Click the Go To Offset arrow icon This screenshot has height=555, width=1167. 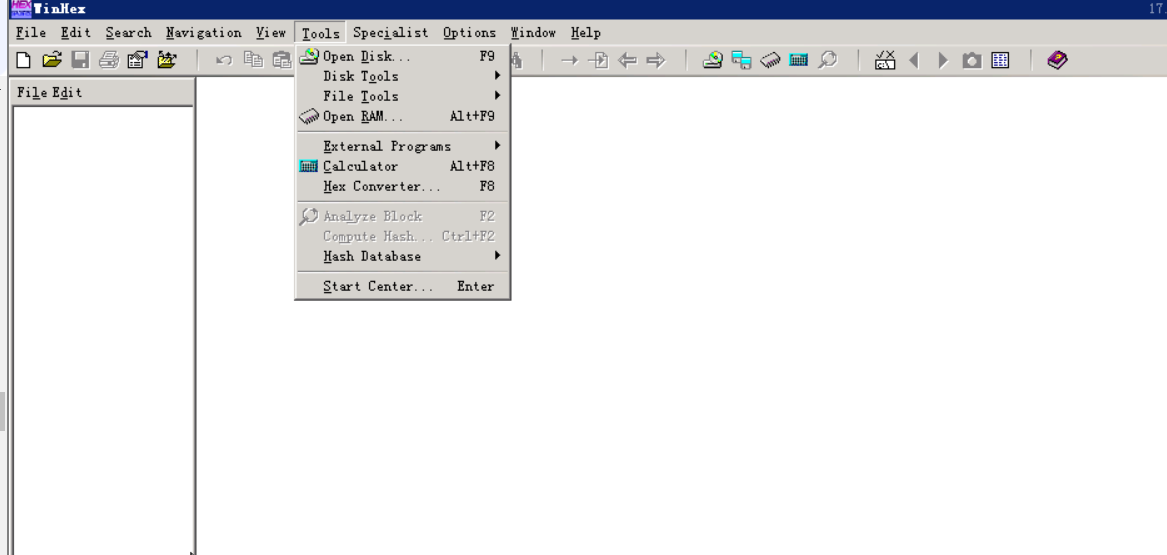pos(569,60)
